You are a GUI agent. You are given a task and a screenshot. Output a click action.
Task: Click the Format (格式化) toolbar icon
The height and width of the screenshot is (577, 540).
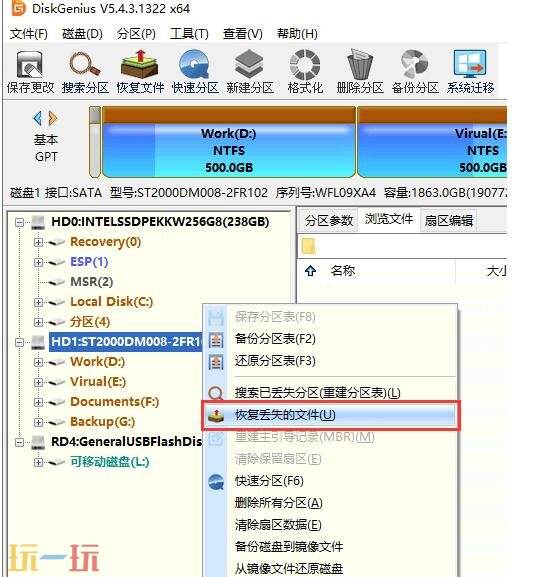tap(305, 64)
